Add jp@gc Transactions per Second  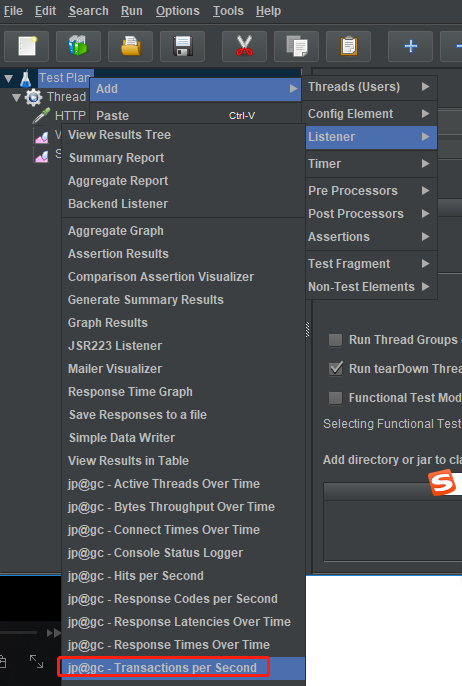pyautogui.click(x=183, y=668)
